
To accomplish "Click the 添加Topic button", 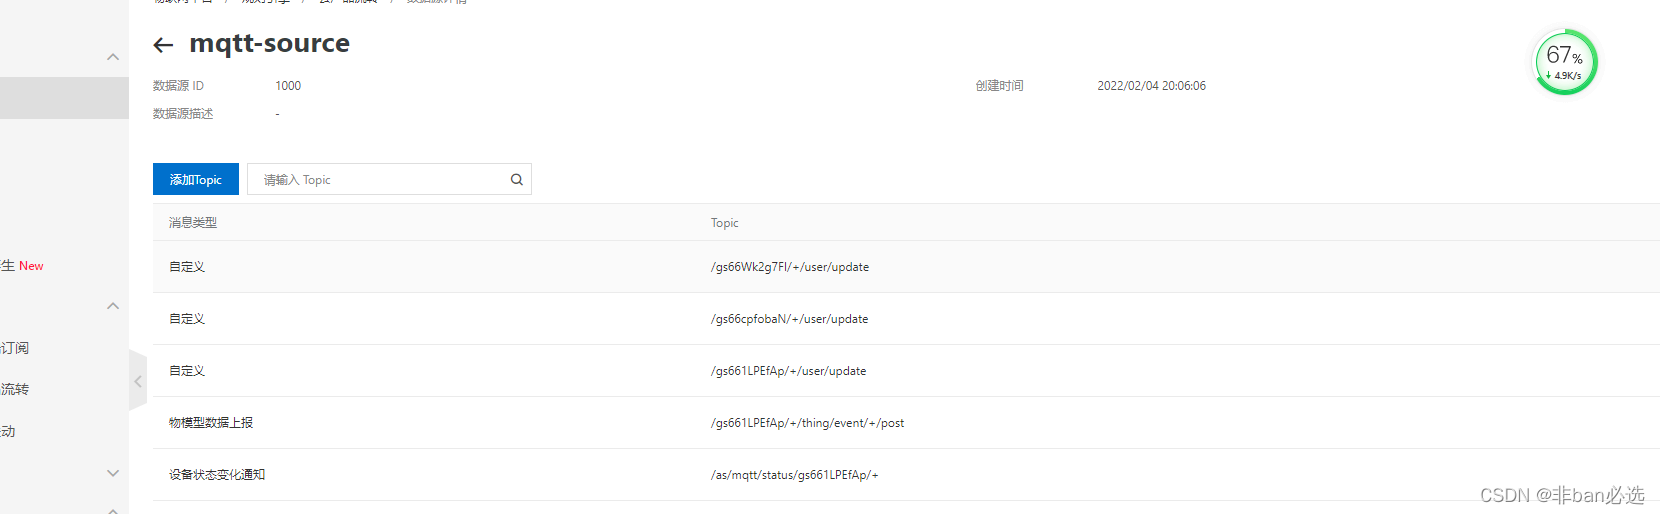I will pos(196,179).
